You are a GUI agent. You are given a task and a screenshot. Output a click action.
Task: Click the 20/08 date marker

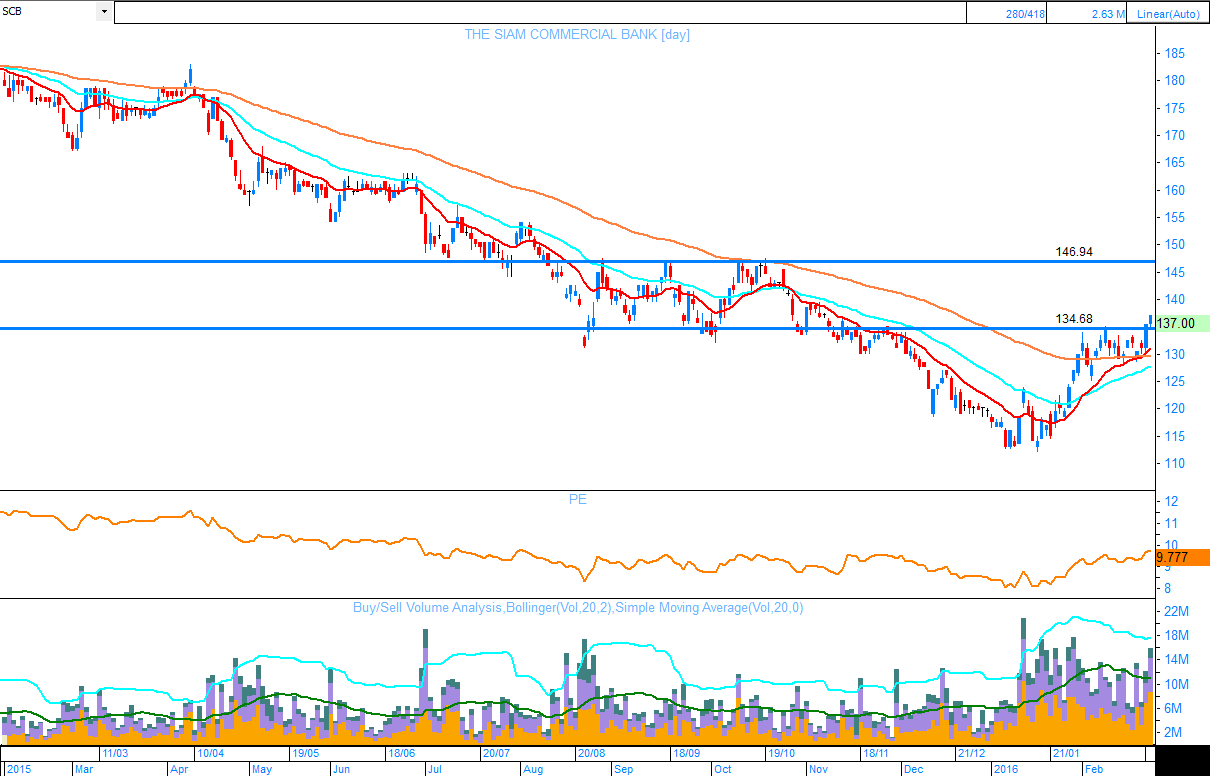[x=591, y=753]
